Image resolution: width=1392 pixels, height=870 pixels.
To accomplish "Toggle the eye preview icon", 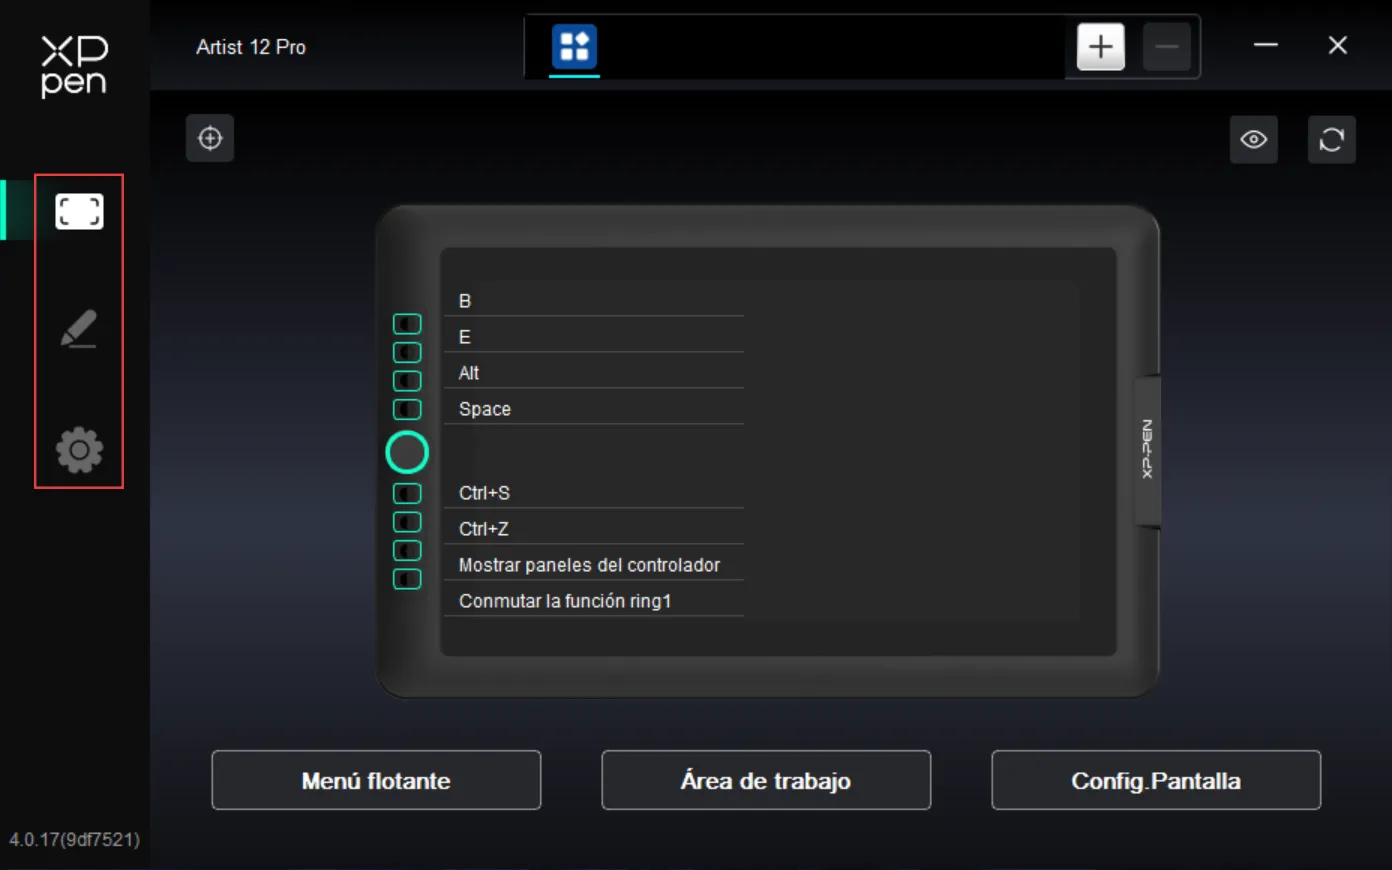I will tap(1254, 139).
